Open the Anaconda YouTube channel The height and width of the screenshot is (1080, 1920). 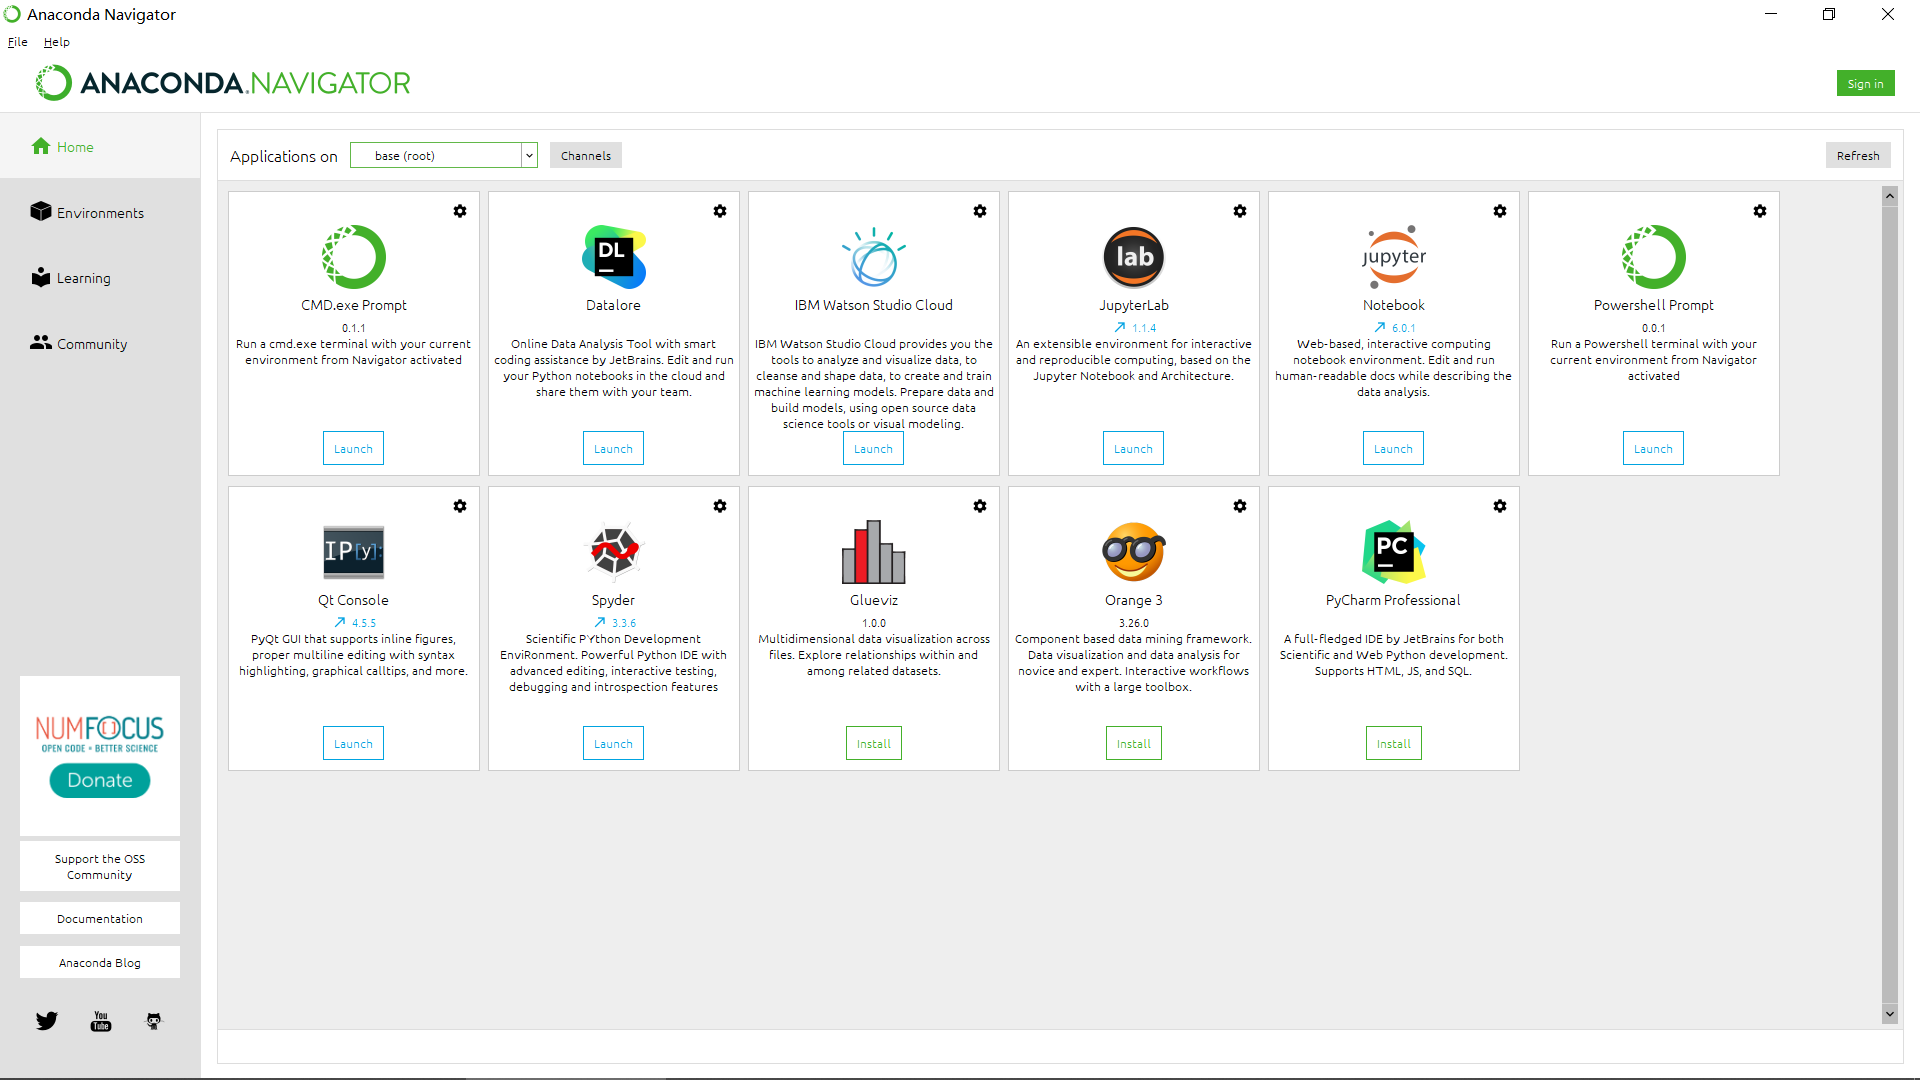[x=101, y=1021]
